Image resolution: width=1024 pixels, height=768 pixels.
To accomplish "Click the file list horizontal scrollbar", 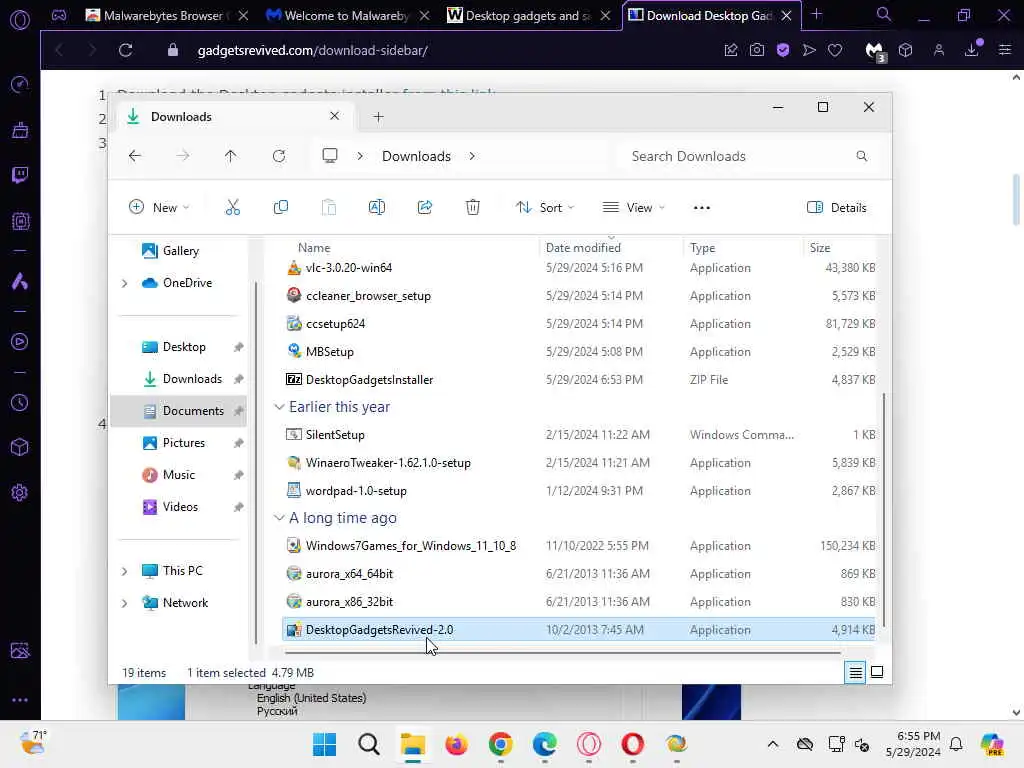I will click(x=562, y=652).
